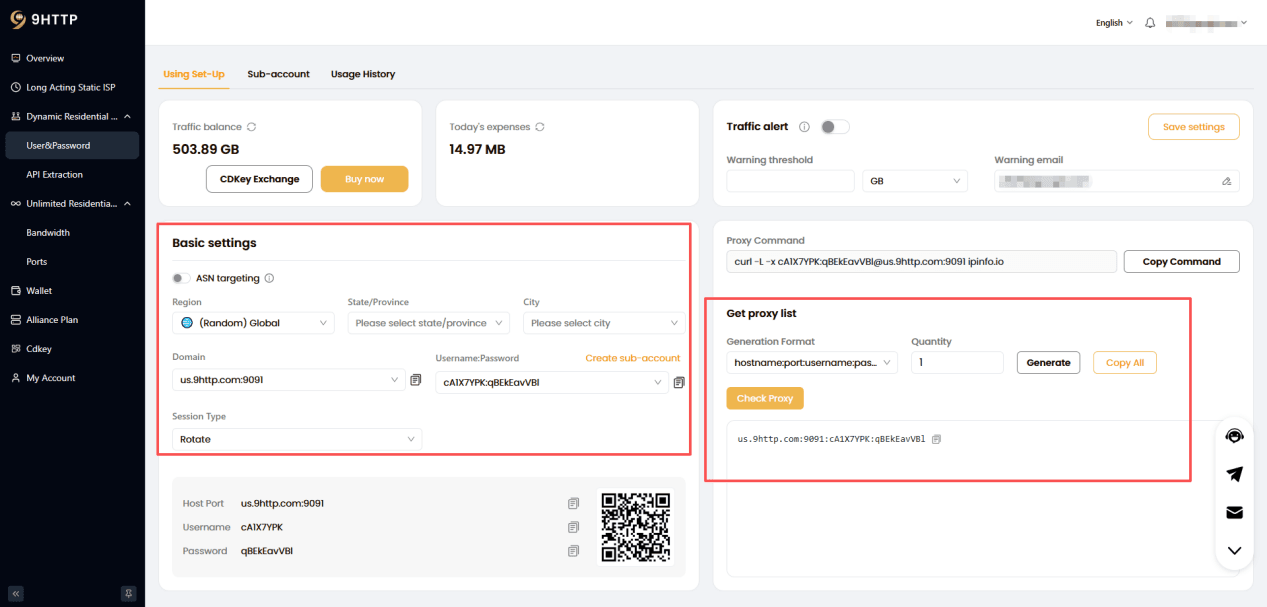
Task: Show the Traffic alert info tooltip
Action: pyautogui.click(x=804, y=127)
